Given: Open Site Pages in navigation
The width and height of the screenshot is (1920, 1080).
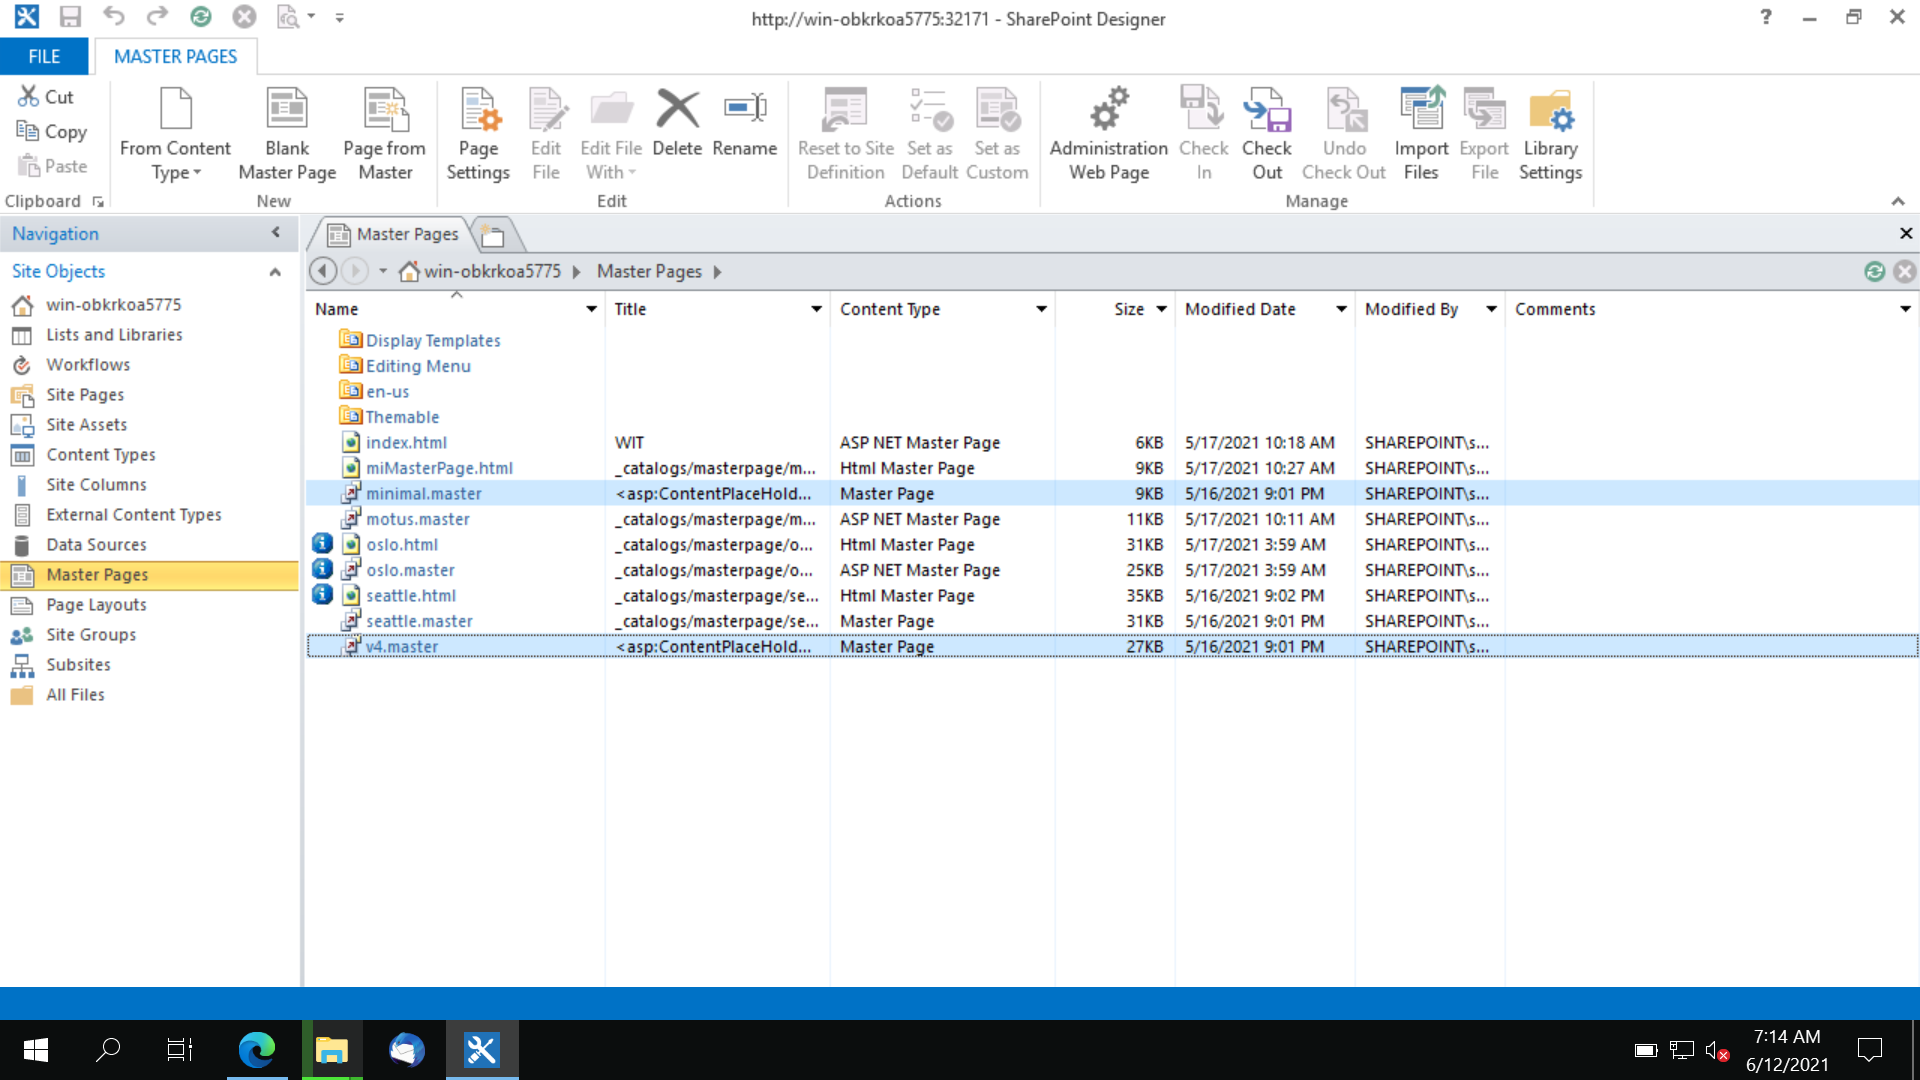Looking at the screenshot, I should [x=85, y=394].
